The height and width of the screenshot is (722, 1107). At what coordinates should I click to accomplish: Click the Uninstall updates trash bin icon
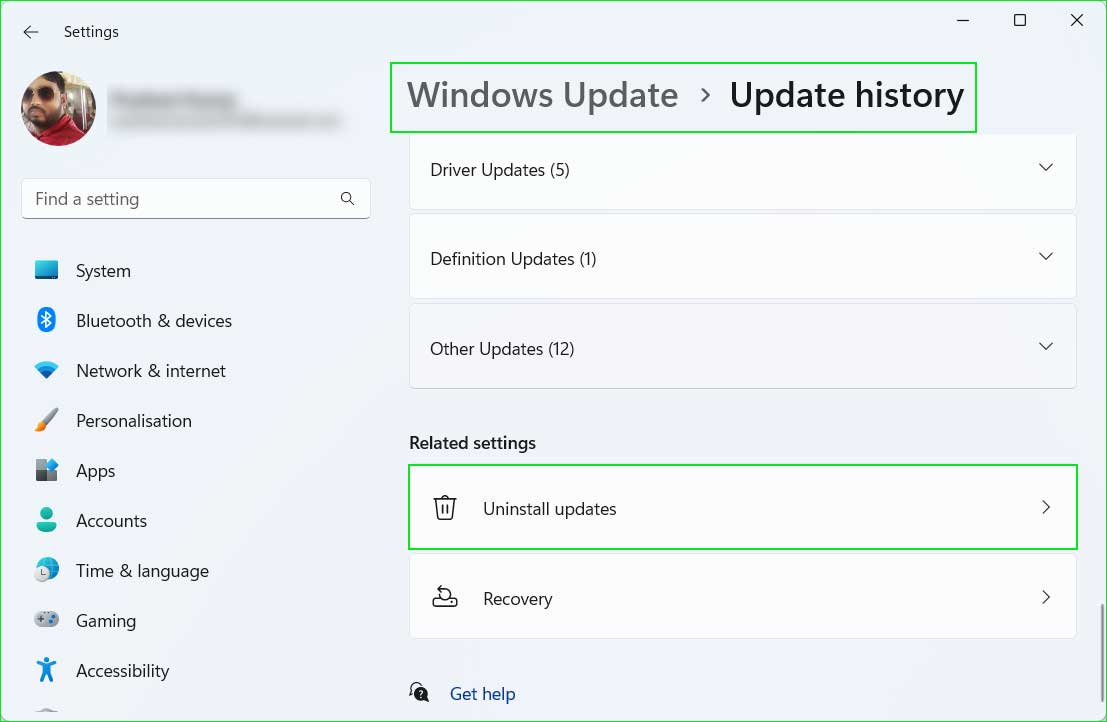pos(445,507)
